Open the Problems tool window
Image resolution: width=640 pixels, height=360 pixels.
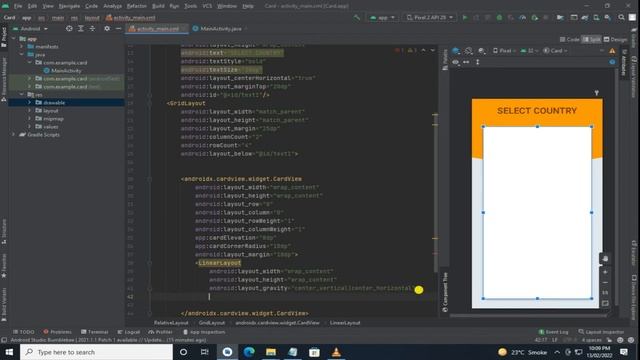(57, 332)
